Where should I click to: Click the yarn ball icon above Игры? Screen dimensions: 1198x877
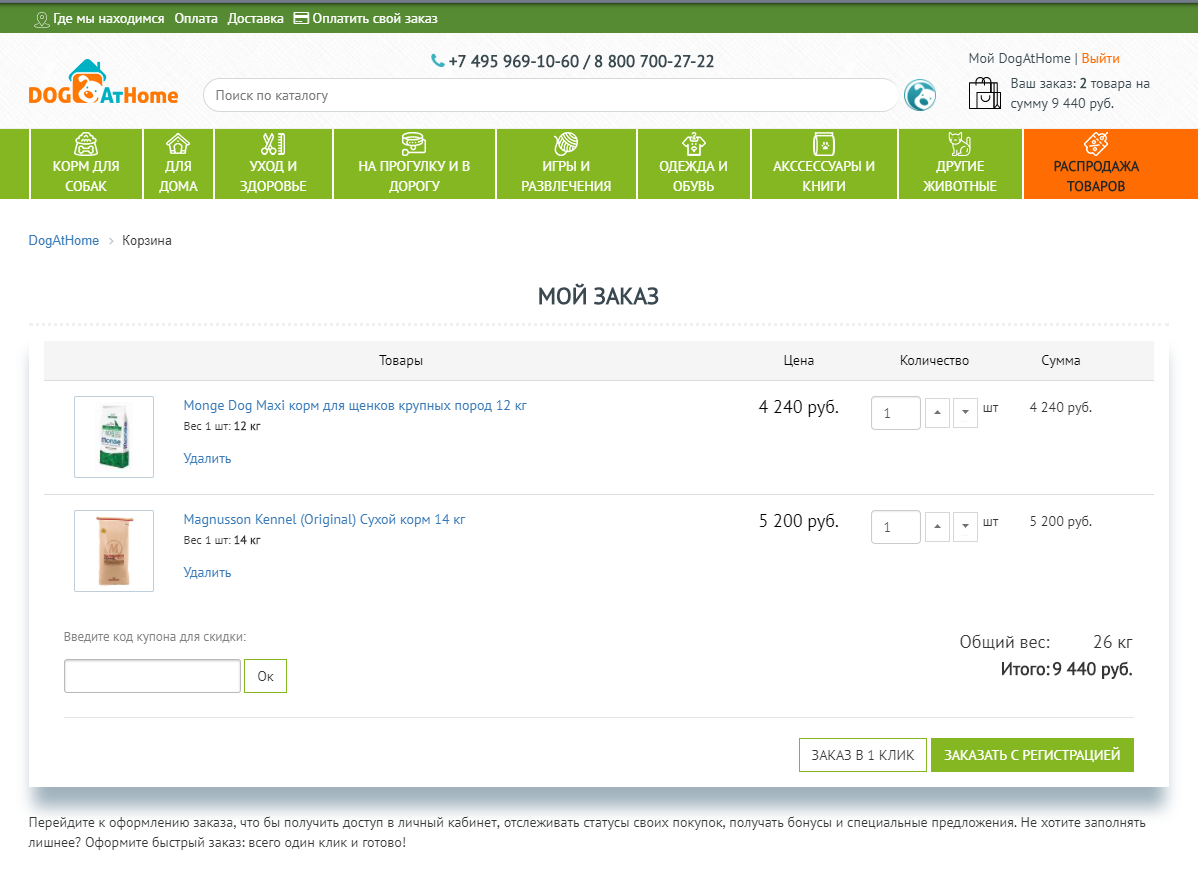pos(566,144)
